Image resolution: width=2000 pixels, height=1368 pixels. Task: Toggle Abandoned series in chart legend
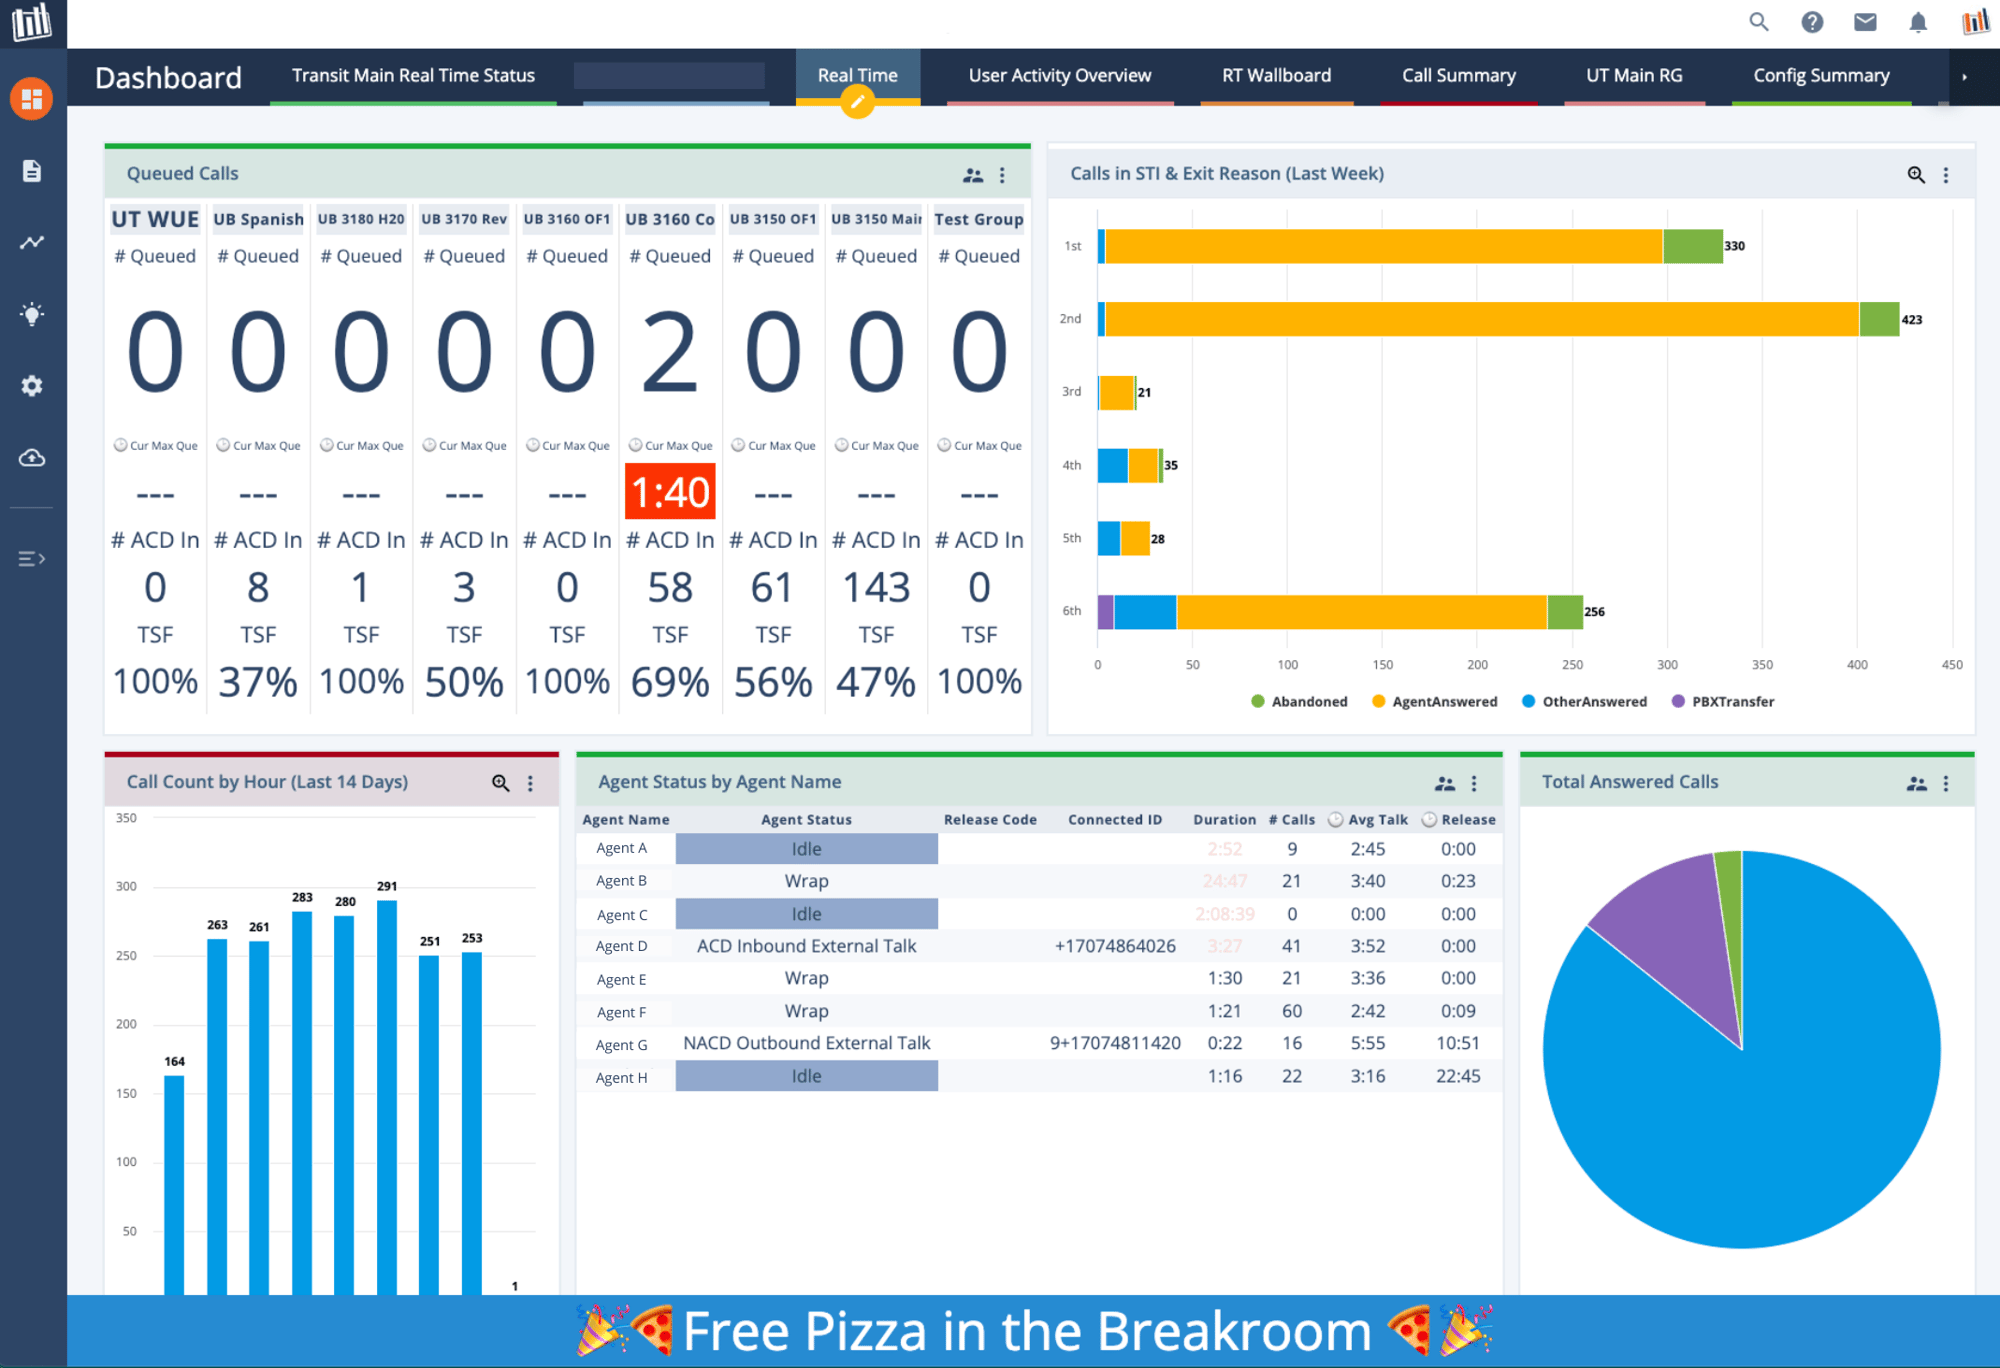click(x=1299, y=701)
